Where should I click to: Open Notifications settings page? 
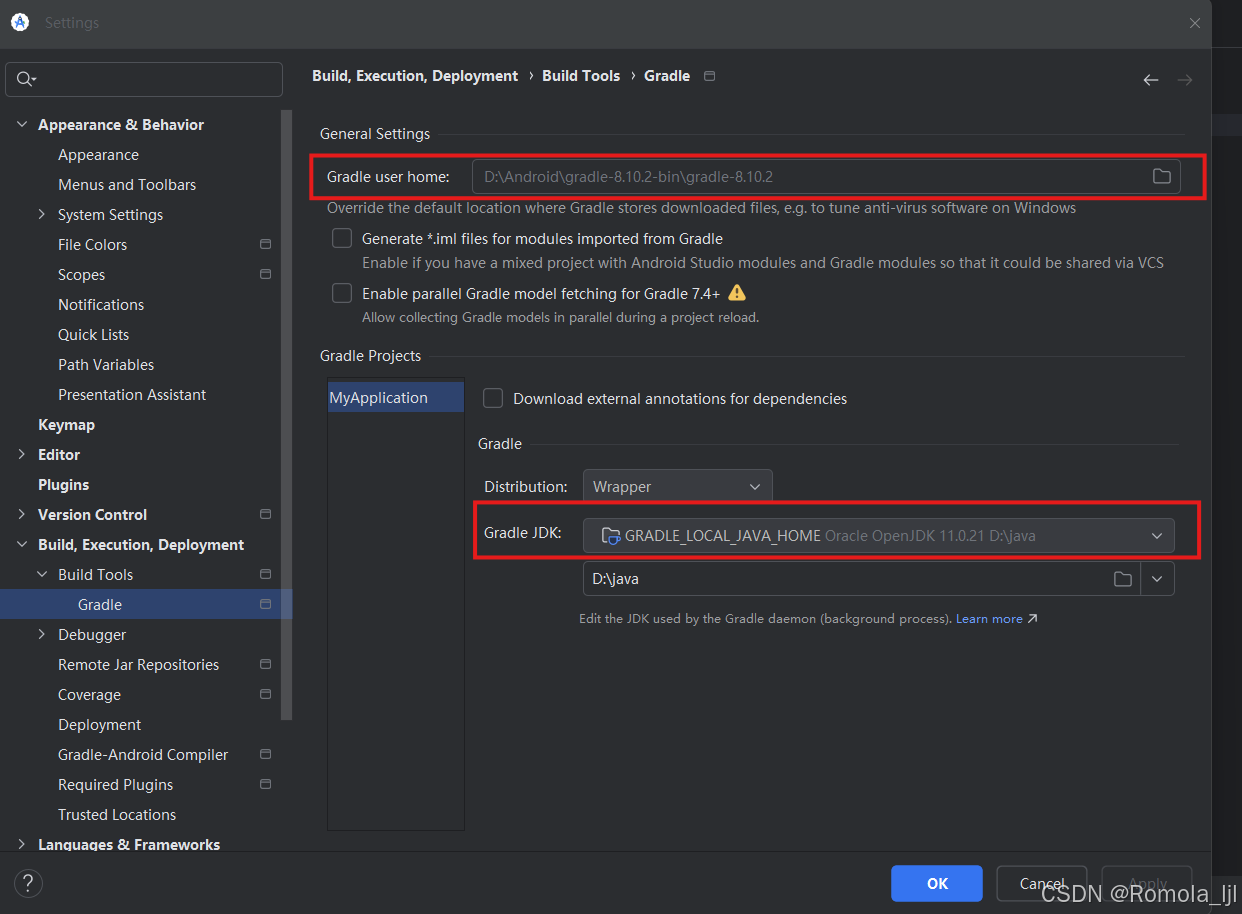point(101,305)
